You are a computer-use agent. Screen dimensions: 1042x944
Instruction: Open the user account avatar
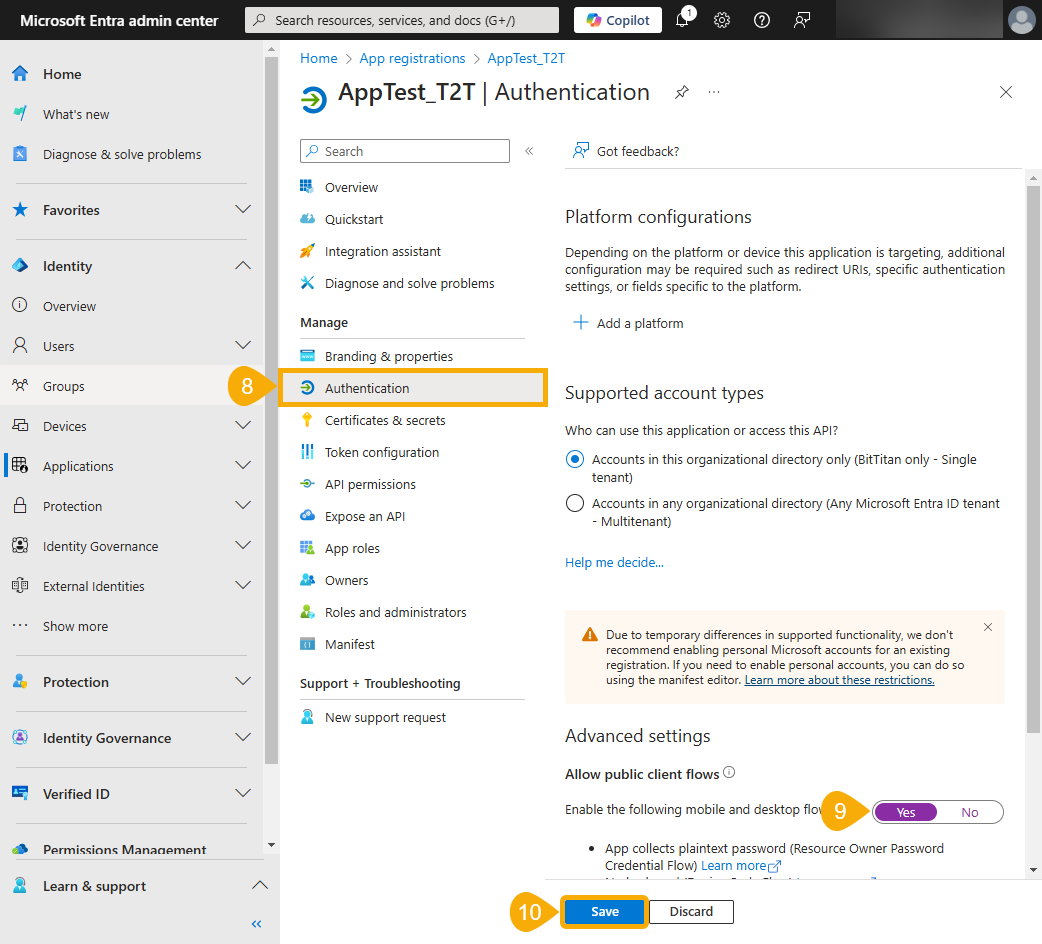pos(1021,20)
